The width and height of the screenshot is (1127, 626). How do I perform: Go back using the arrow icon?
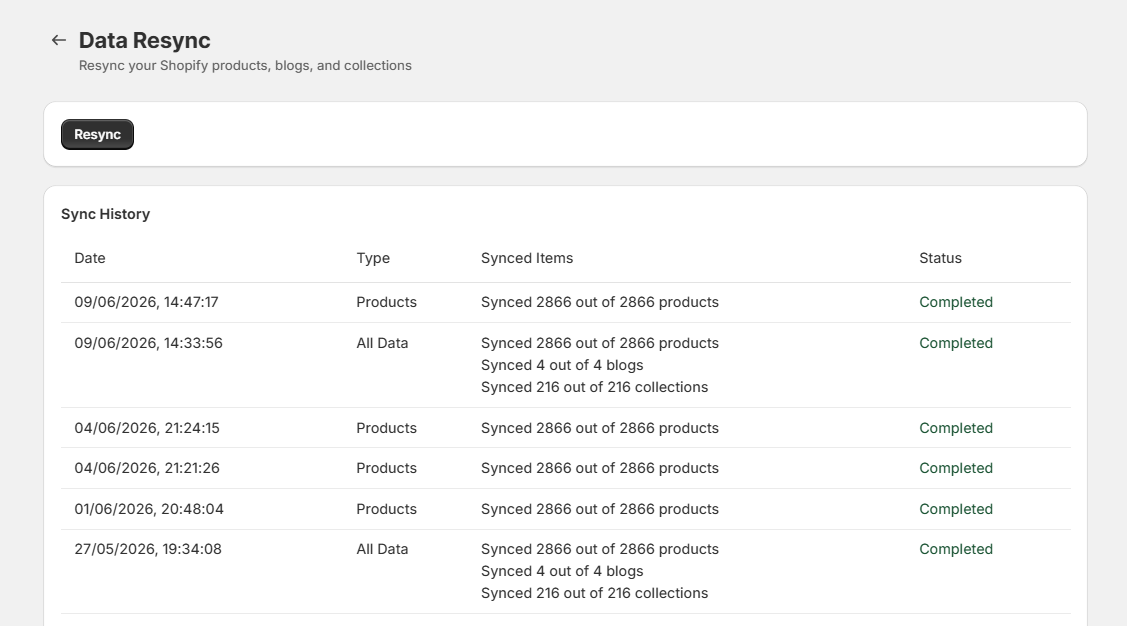[x=59, y=40]
